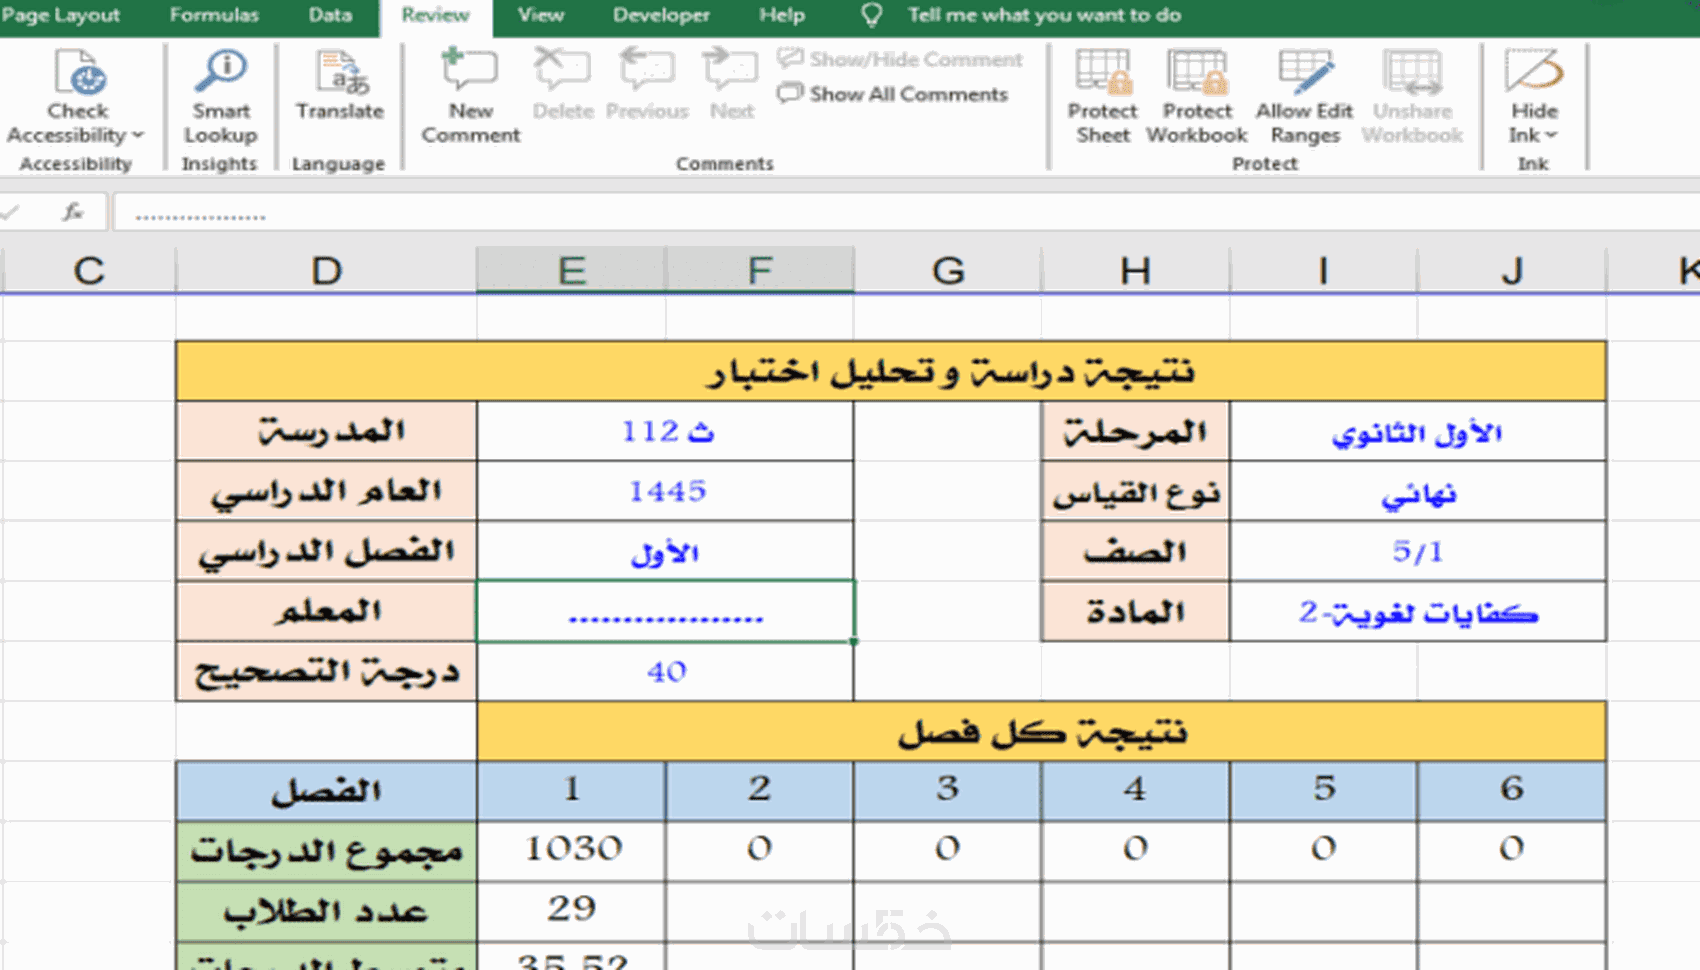Click the Protect Workbook icon
The height and width of the screenshot is (970, 1700).
1197,73
